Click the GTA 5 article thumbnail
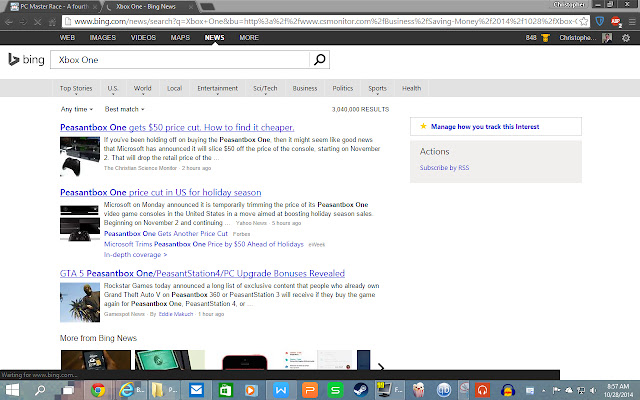 tap(80, 302)
